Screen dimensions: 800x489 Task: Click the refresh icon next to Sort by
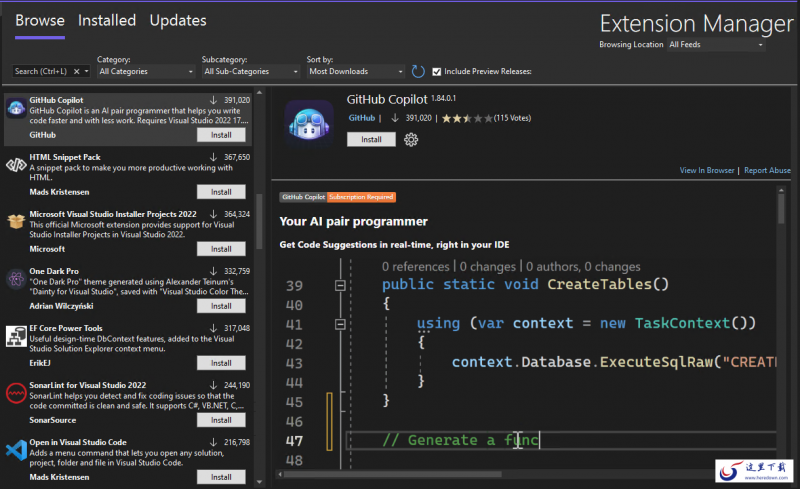point(418,71)
